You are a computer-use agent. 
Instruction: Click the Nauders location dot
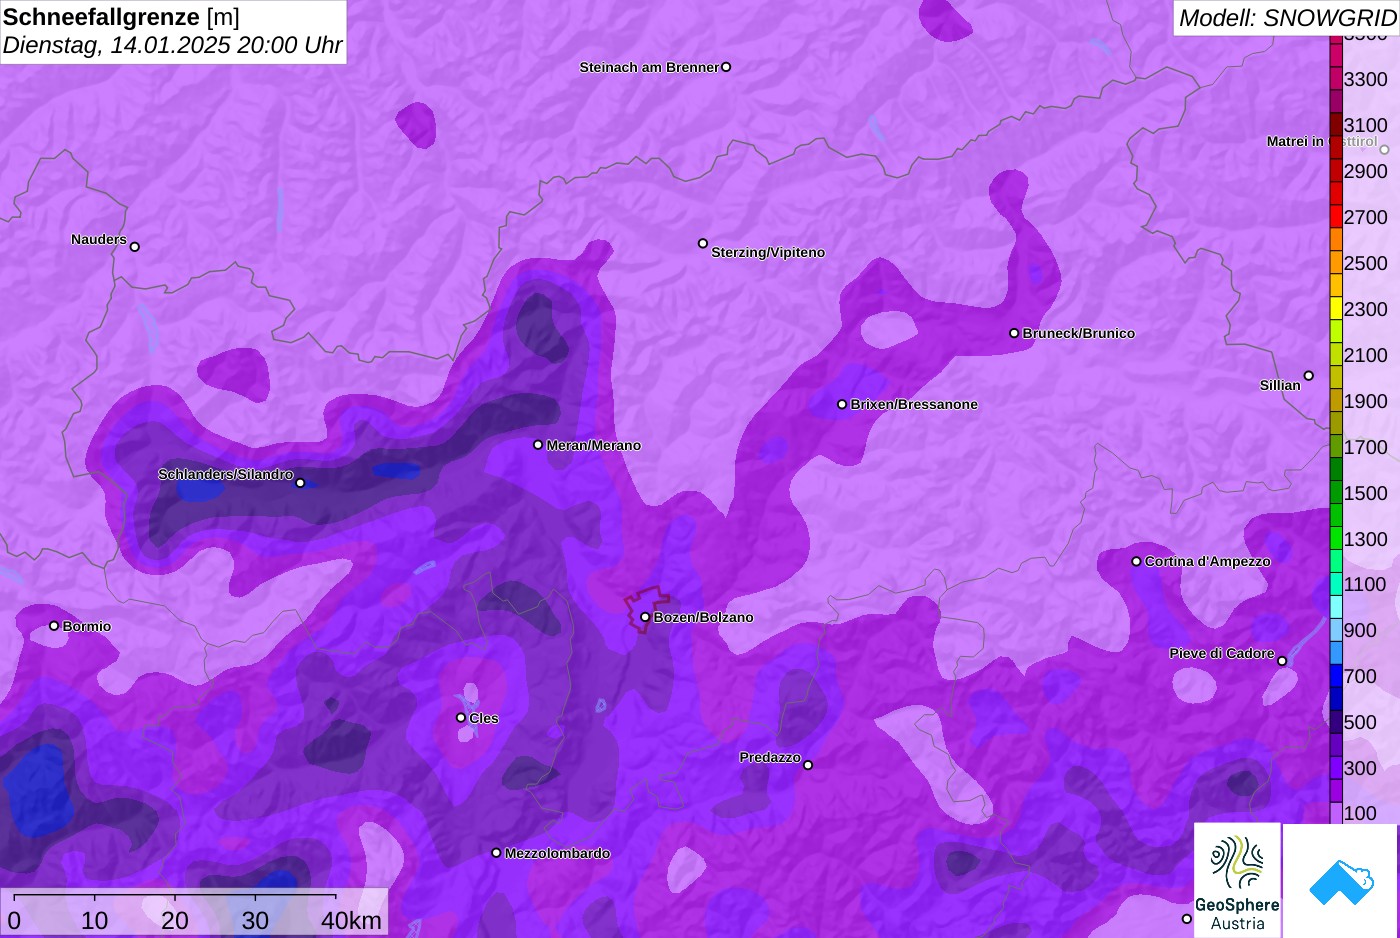click(135, 247)
